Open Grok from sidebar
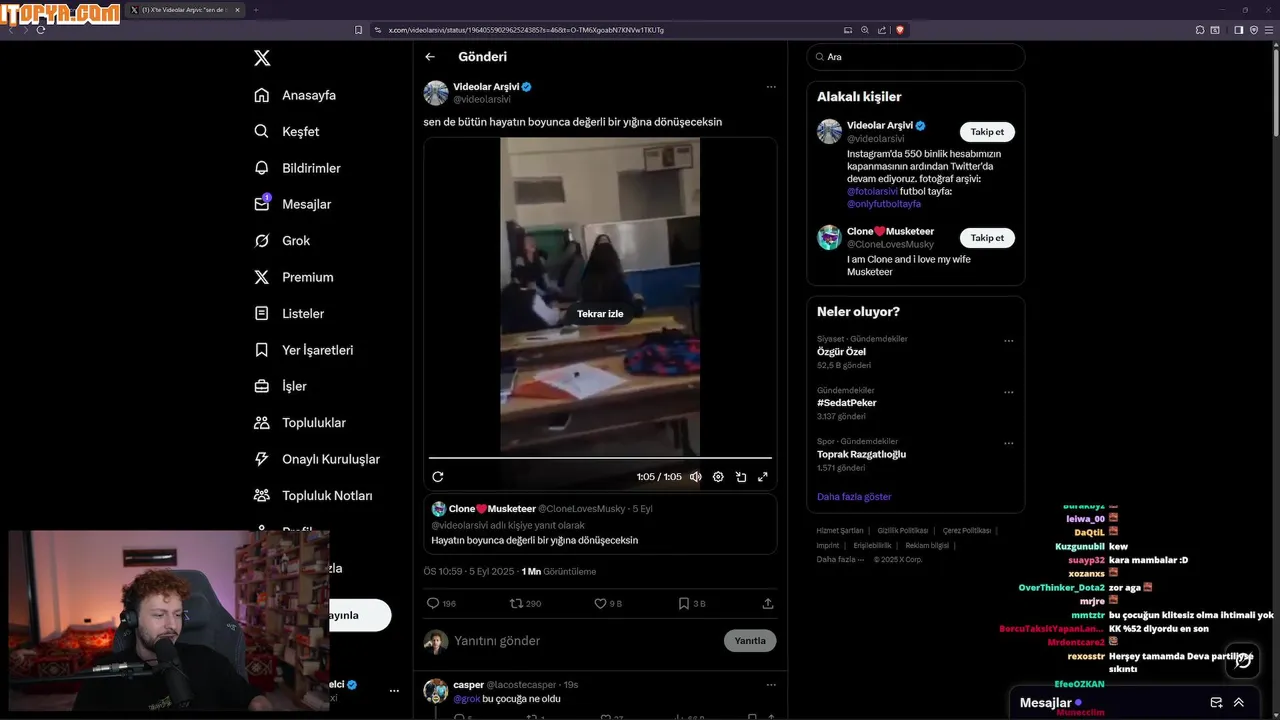 282,241
